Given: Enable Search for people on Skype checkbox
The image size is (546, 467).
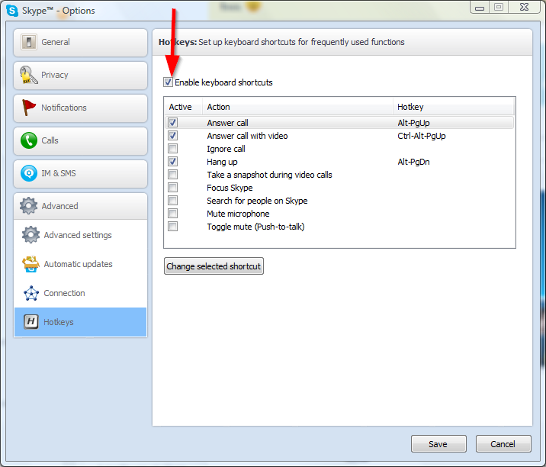Looking at the screenshot, I should 173,200.
